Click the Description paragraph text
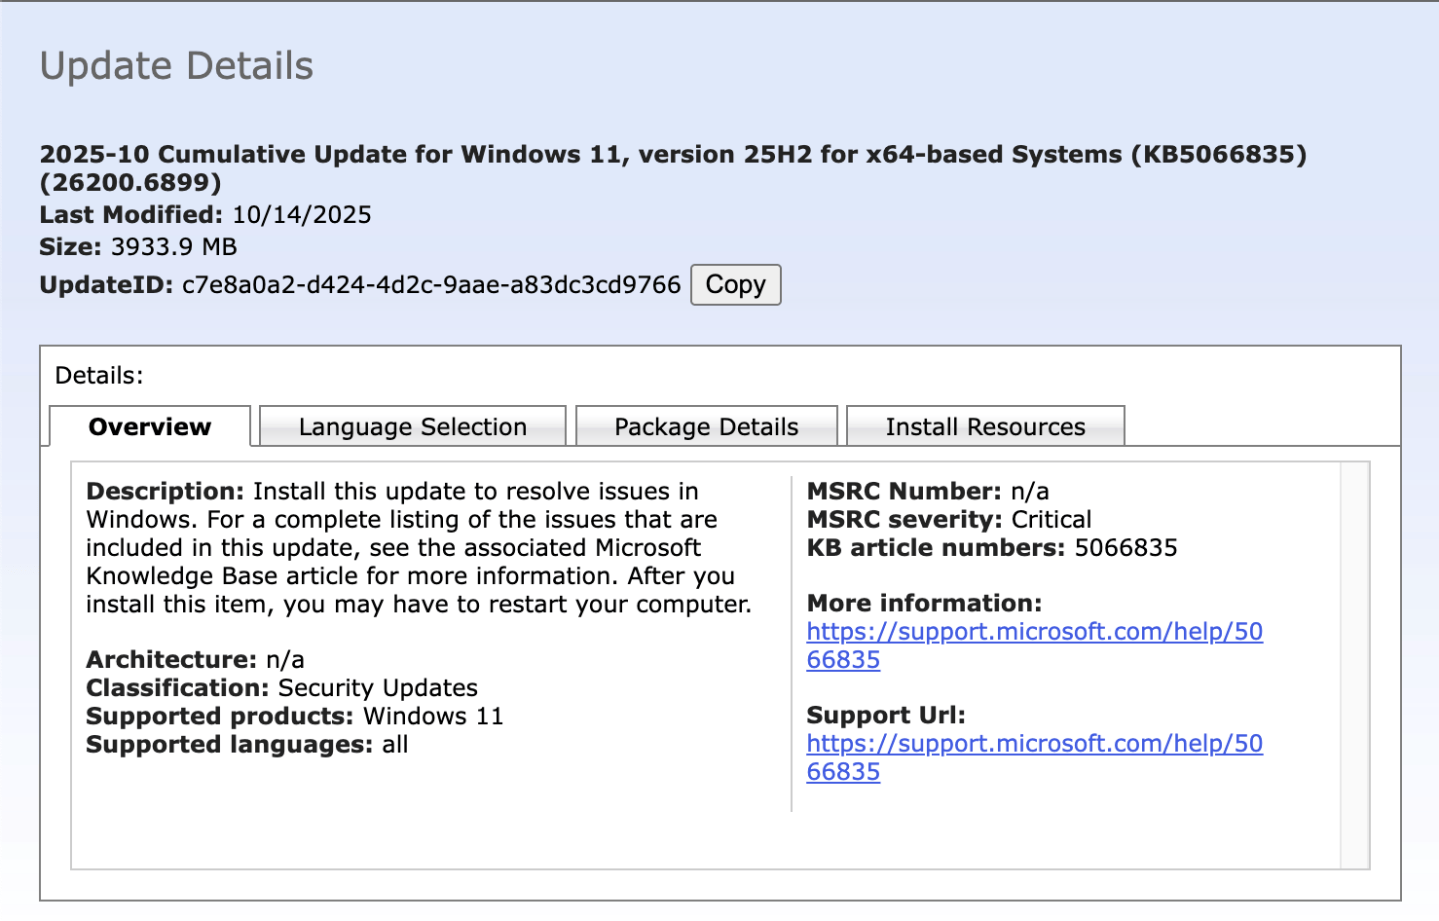This screenshot has height=921, width=1439. (418, 548)
